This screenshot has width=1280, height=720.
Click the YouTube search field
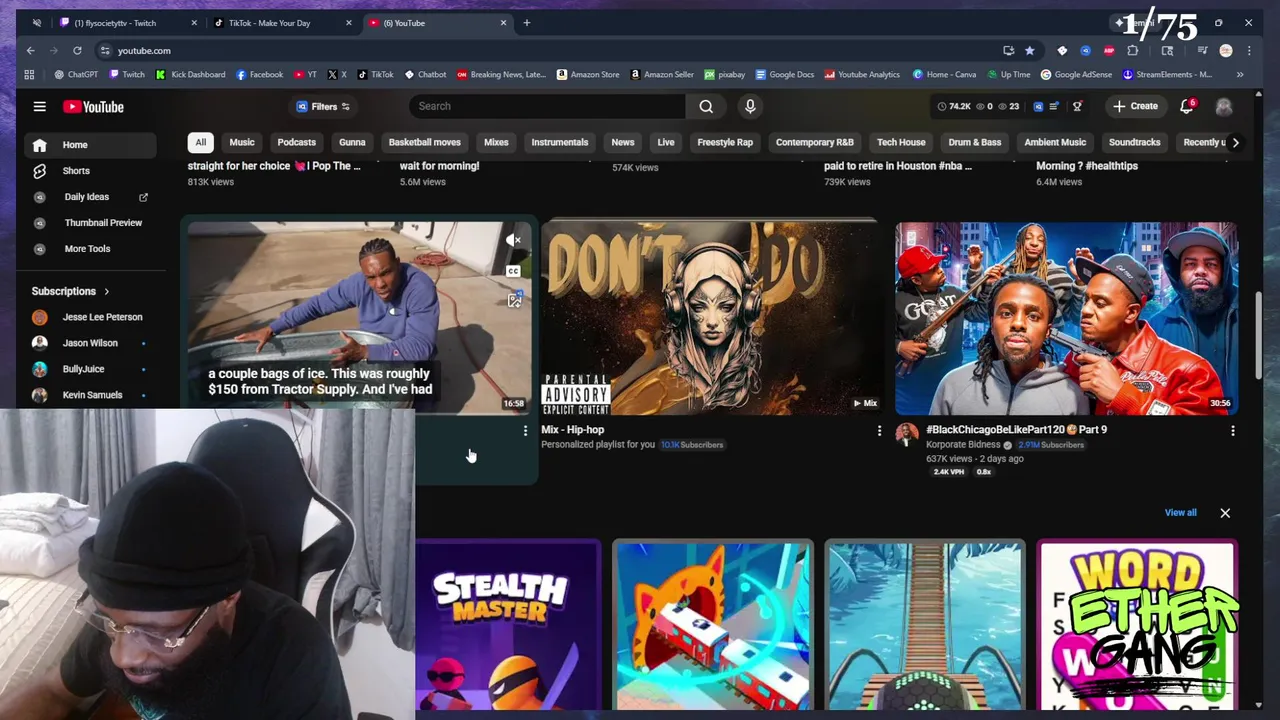point(547,106)
